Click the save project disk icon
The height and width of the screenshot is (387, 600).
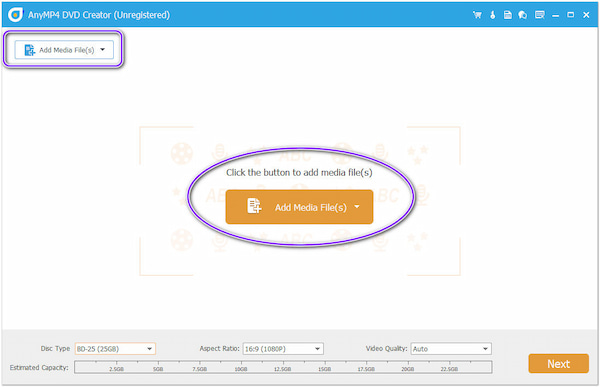click(507, 15)
